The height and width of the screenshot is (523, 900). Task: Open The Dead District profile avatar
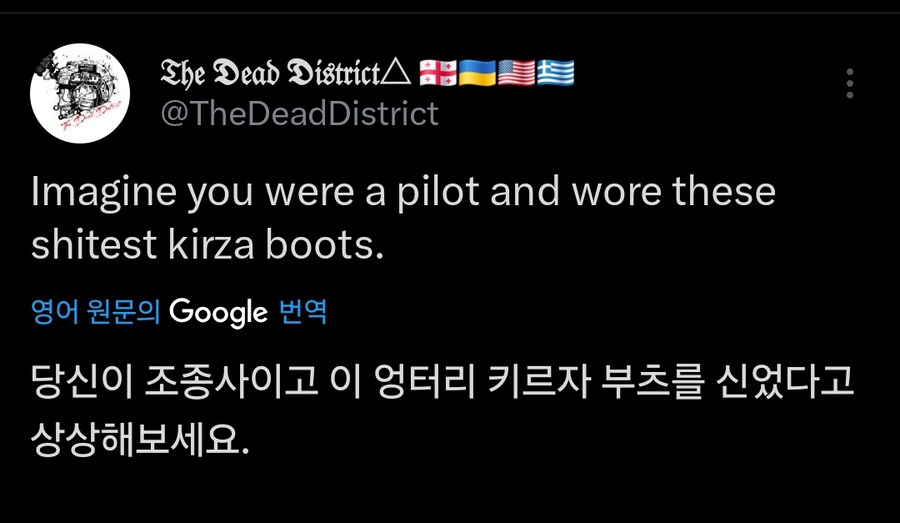click(80, 93)
